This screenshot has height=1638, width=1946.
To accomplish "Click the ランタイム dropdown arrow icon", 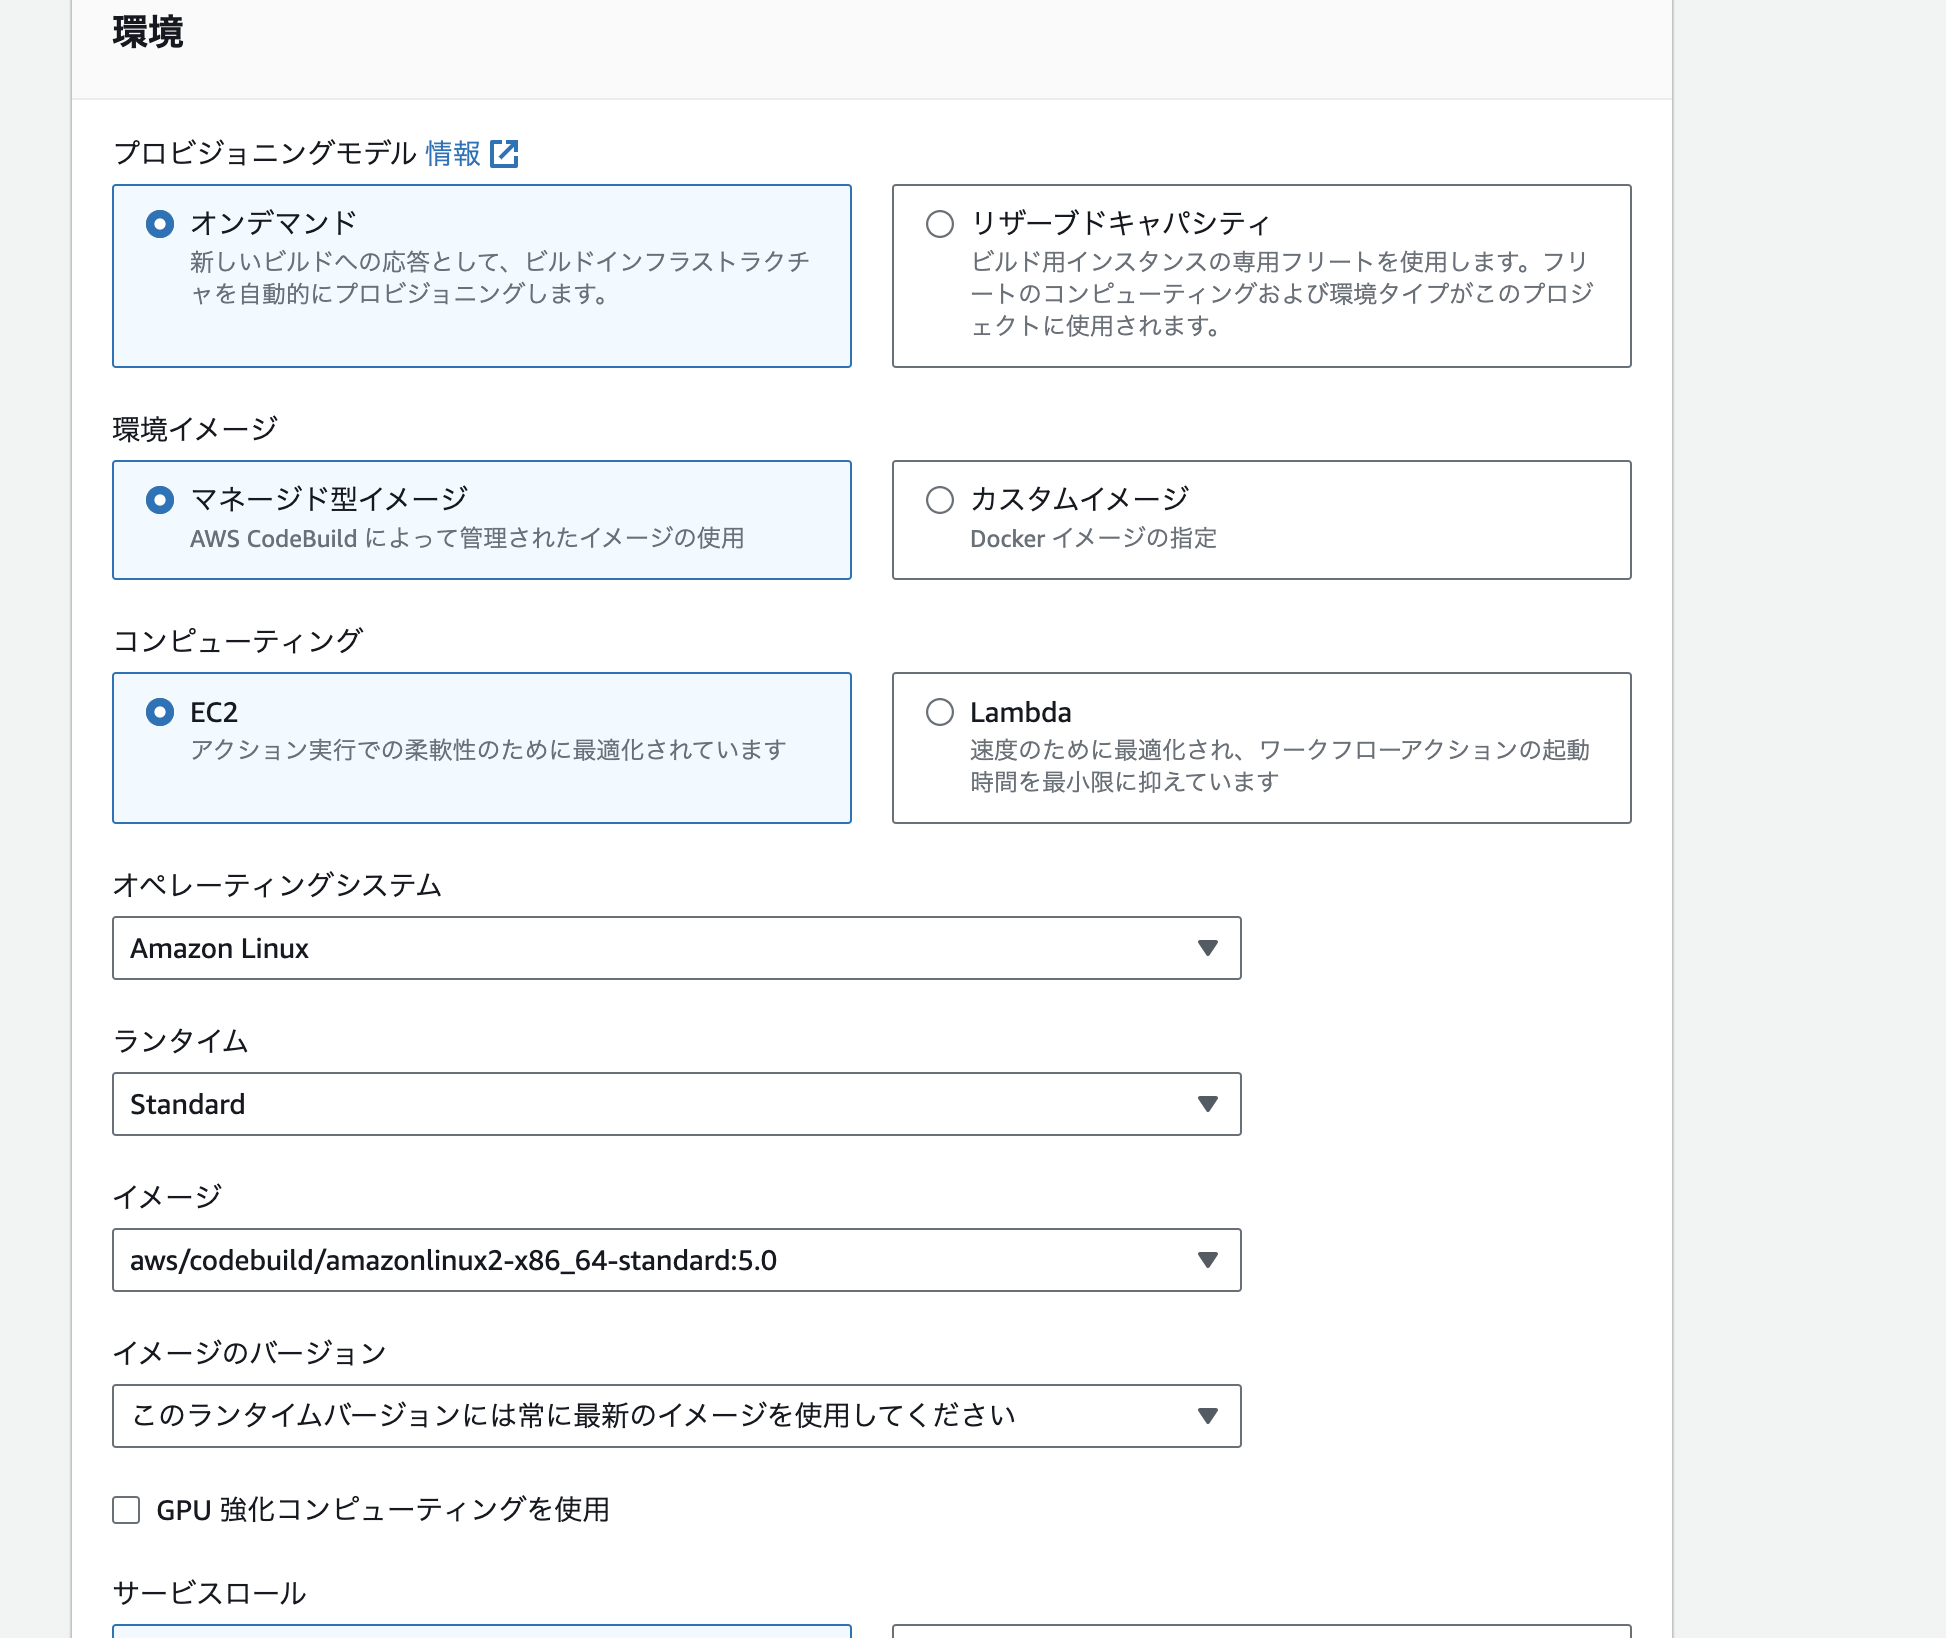I will (1209, 1104).
